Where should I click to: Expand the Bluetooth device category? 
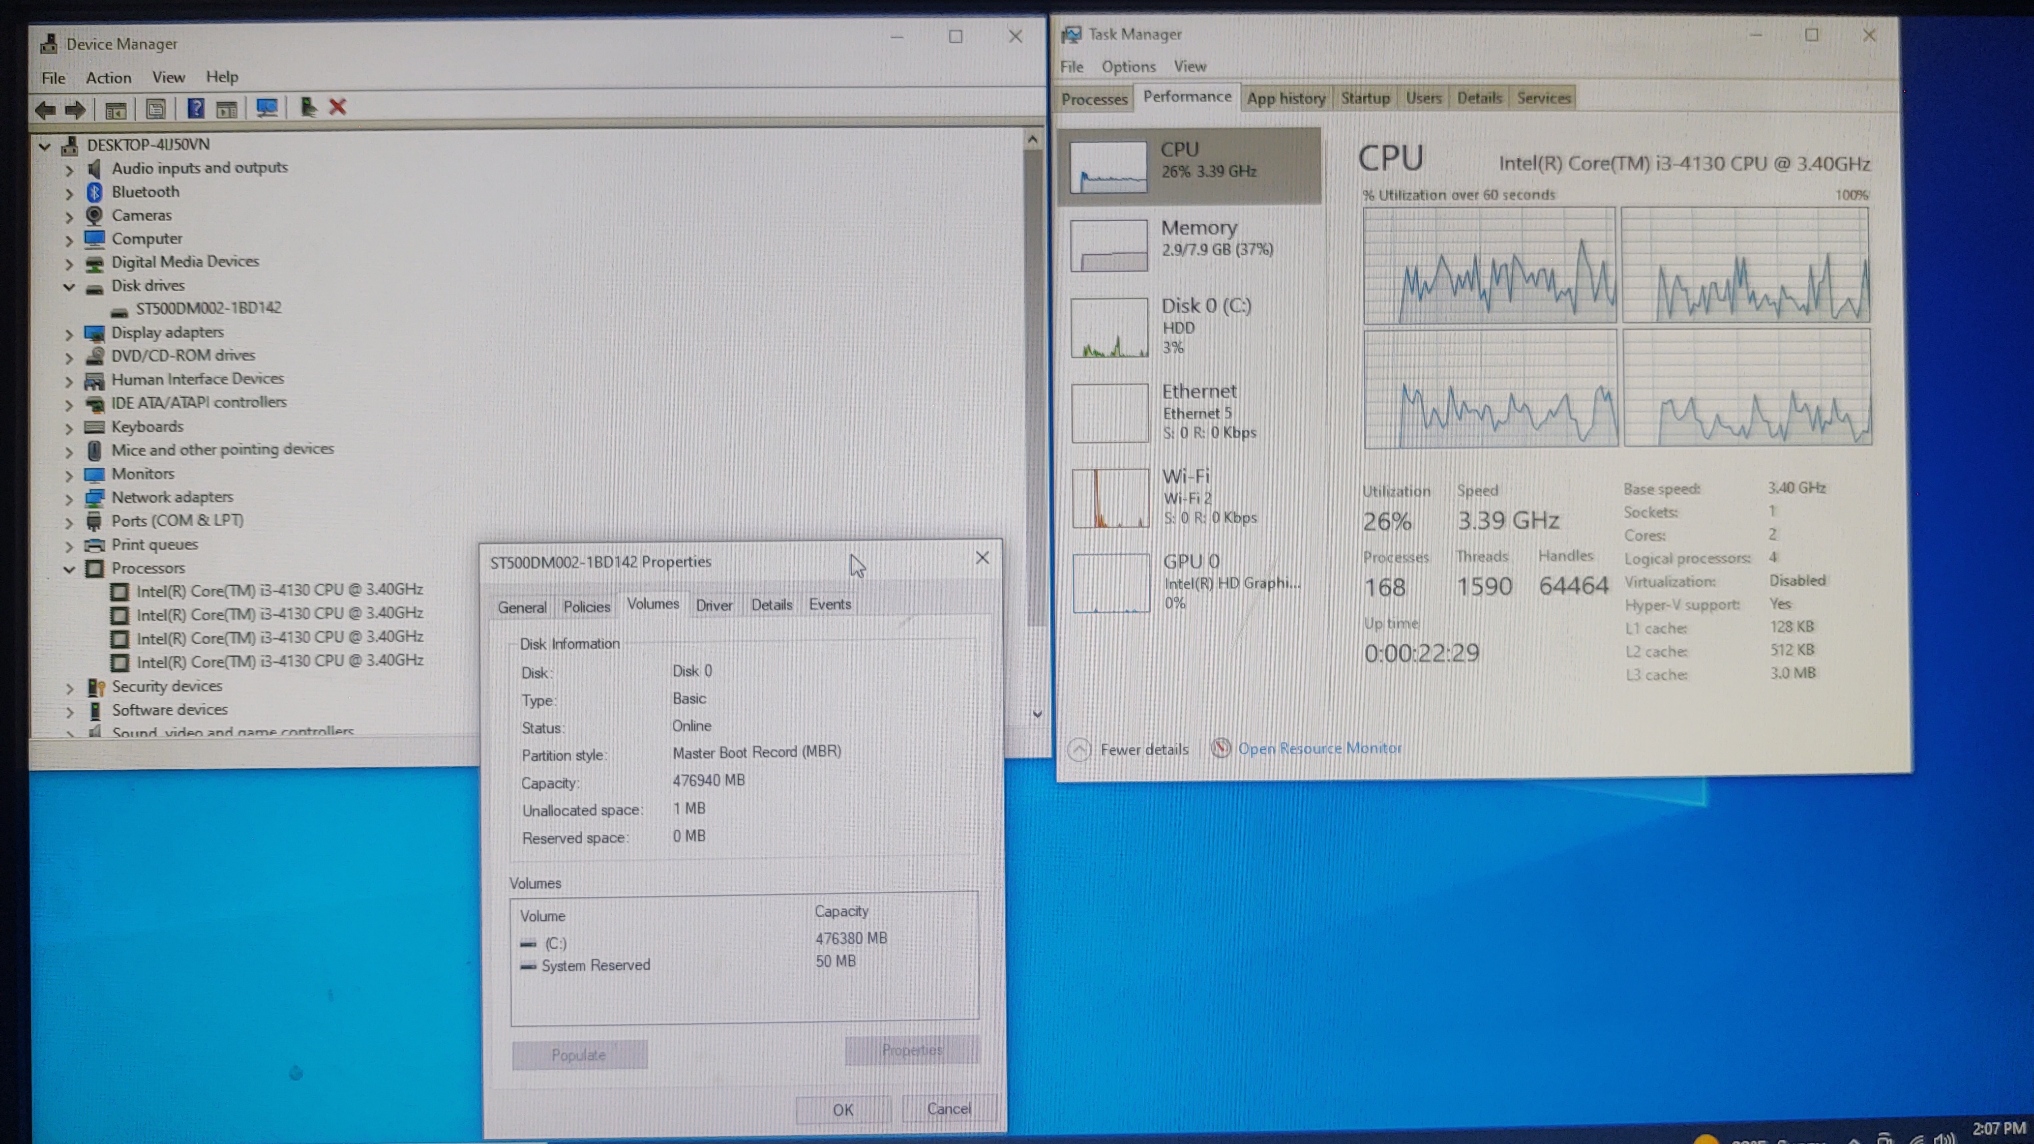pyautogui.click(x=69, y=192)
